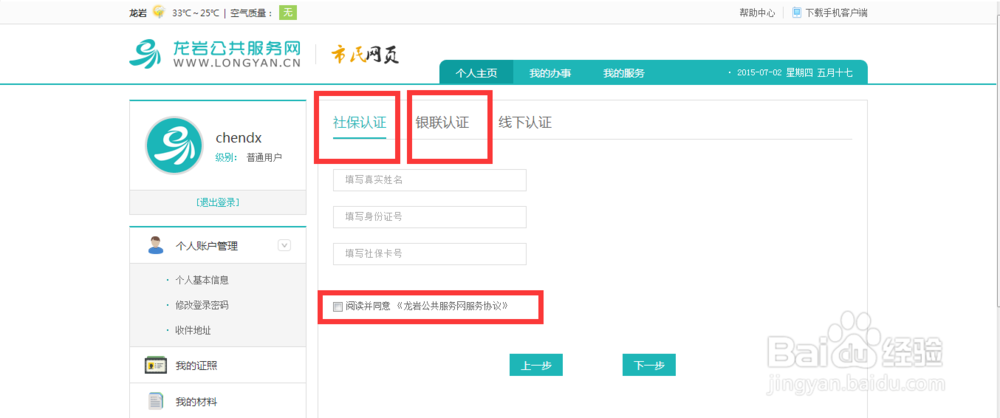The width and height of the screenshot is (1000, 418).
Task: Collapse the 个人账户管理 section arrow
Action: pyautogui.click(x=284, y=245)
